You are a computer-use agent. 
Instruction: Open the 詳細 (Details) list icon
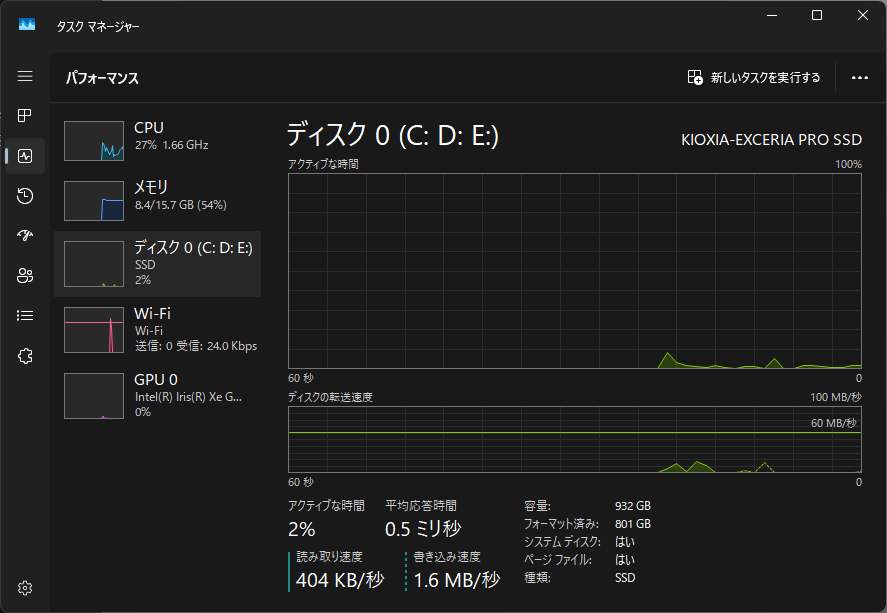click(x=25, y=315)
